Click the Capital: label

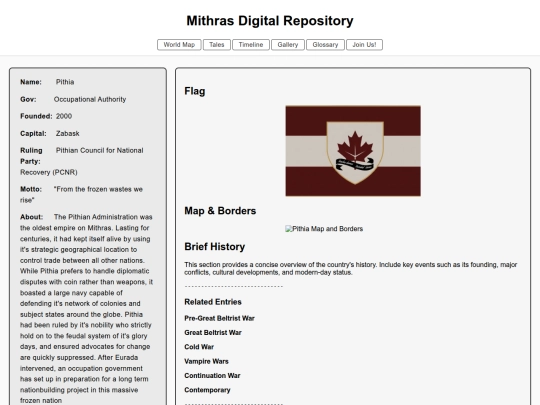click(33, 133)
